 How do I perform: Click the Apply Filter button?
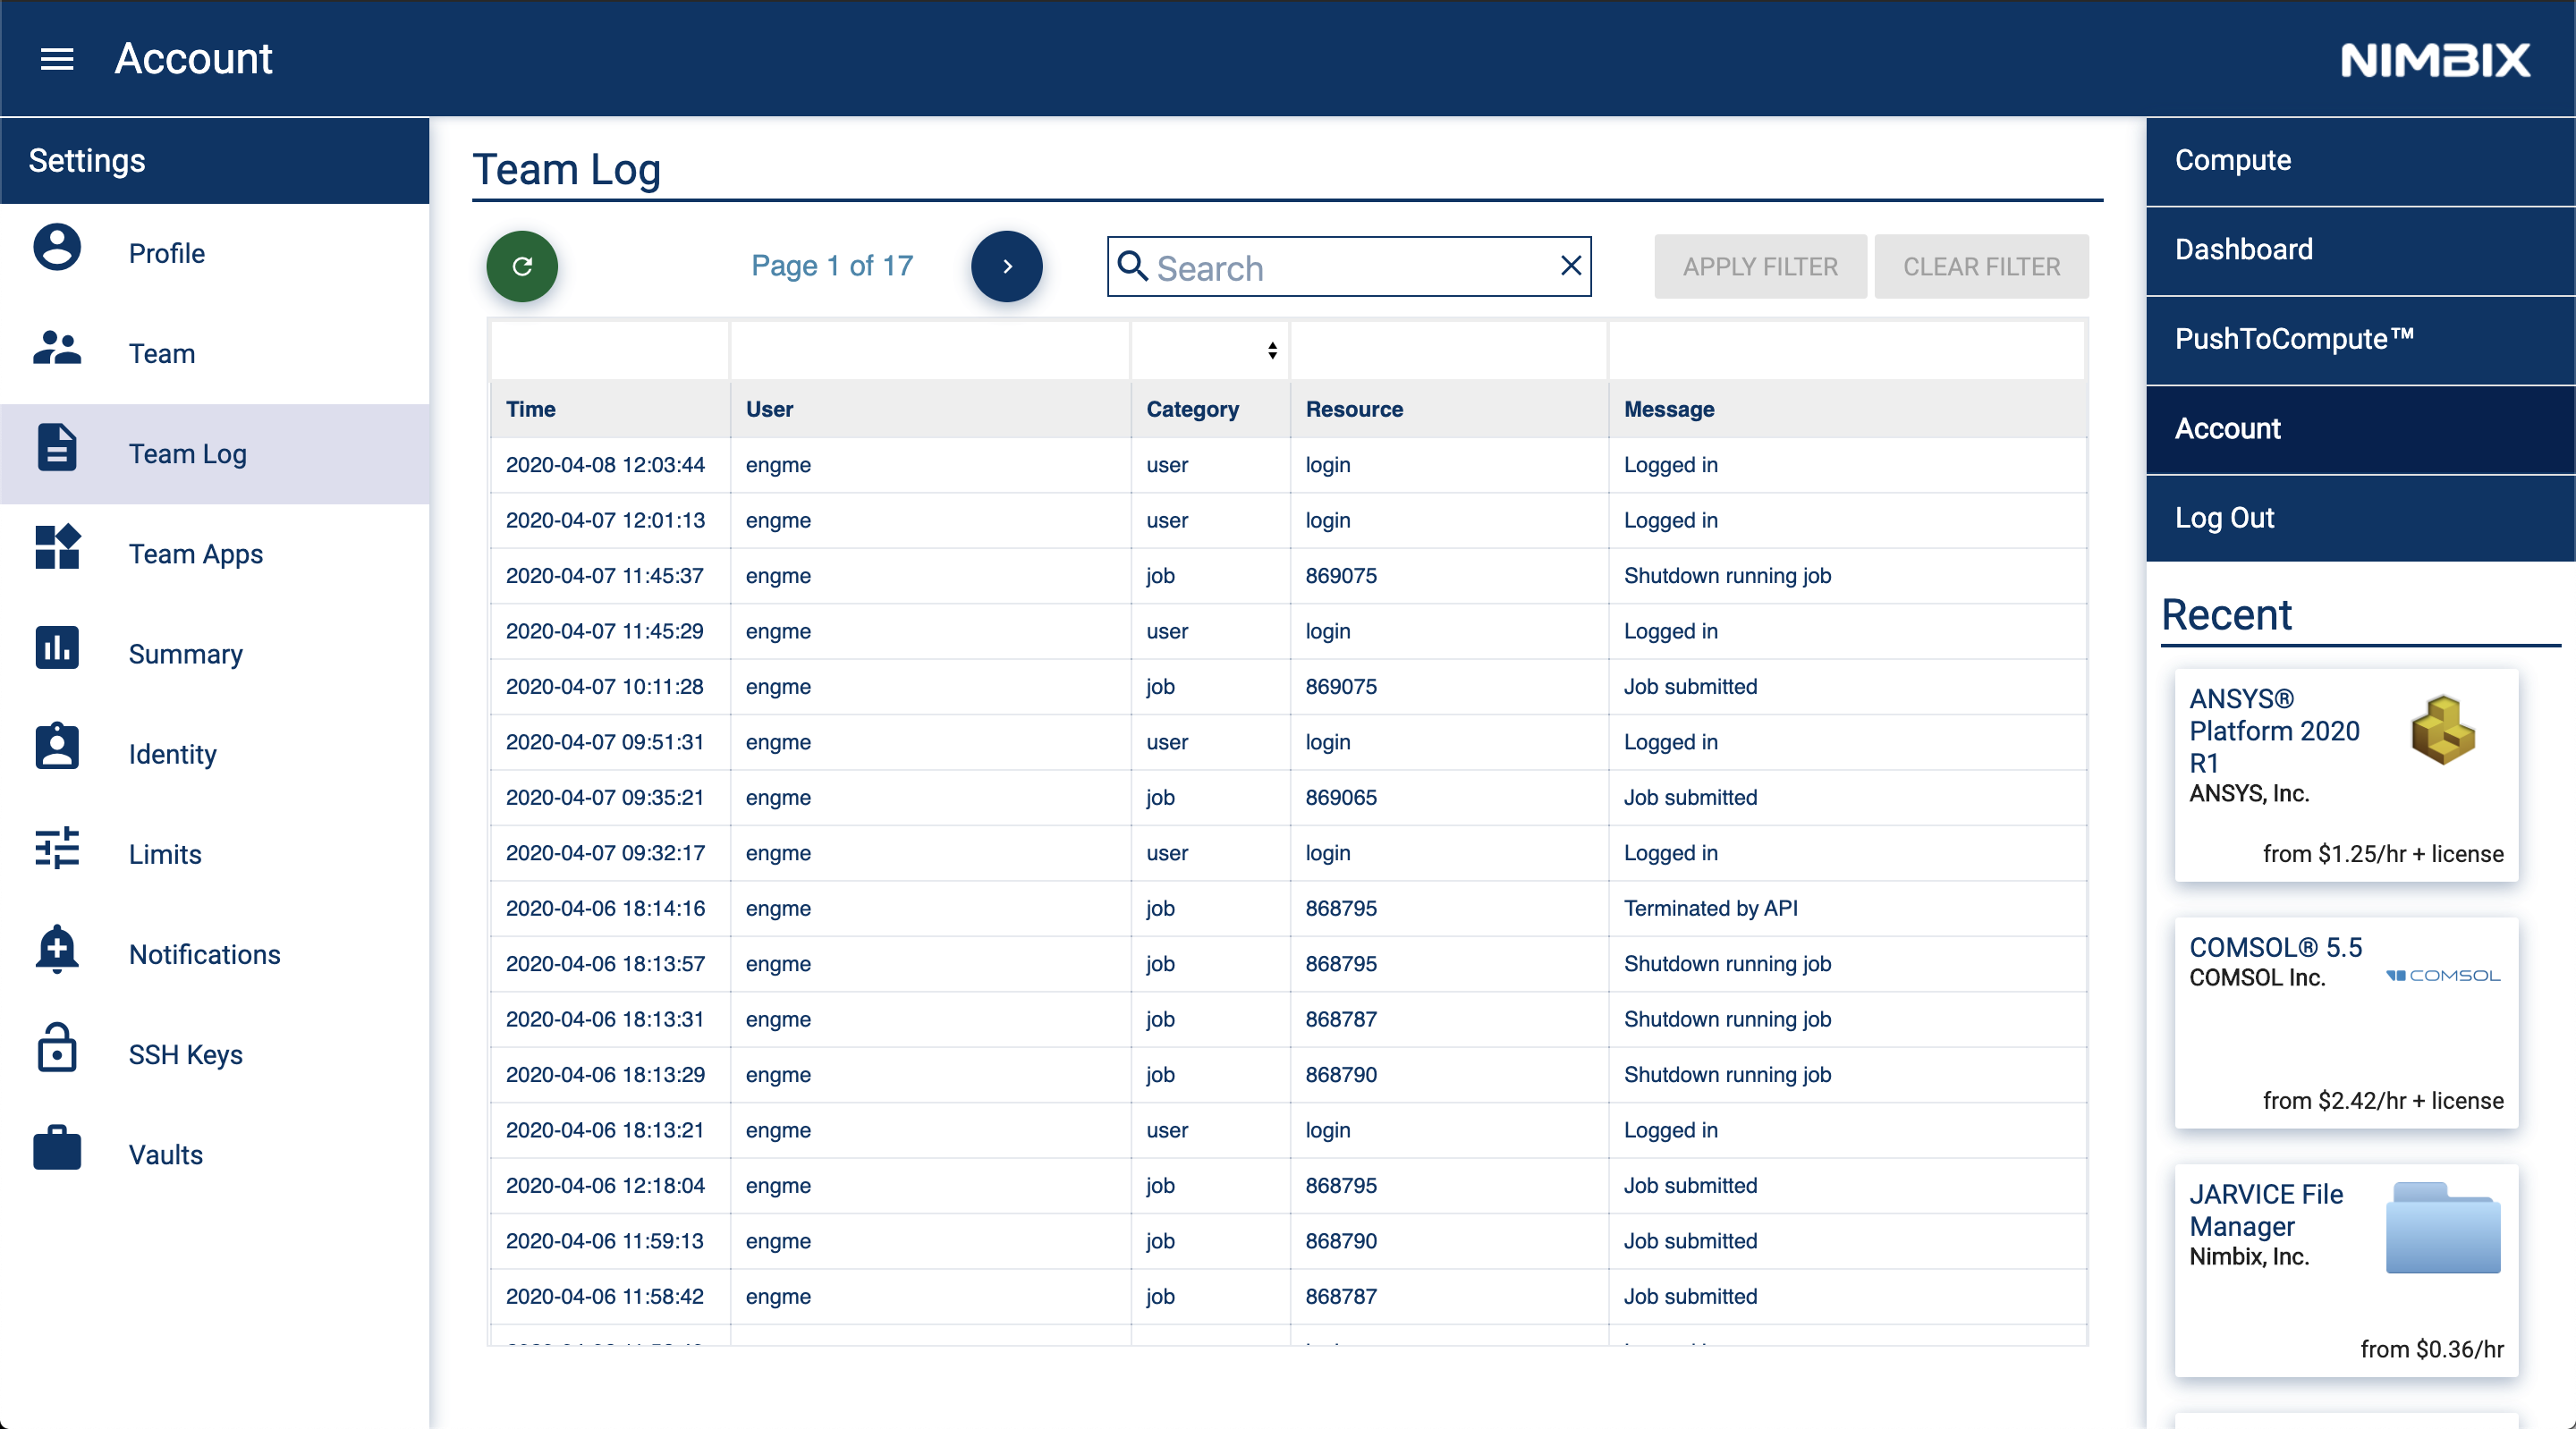(1758, 266)
